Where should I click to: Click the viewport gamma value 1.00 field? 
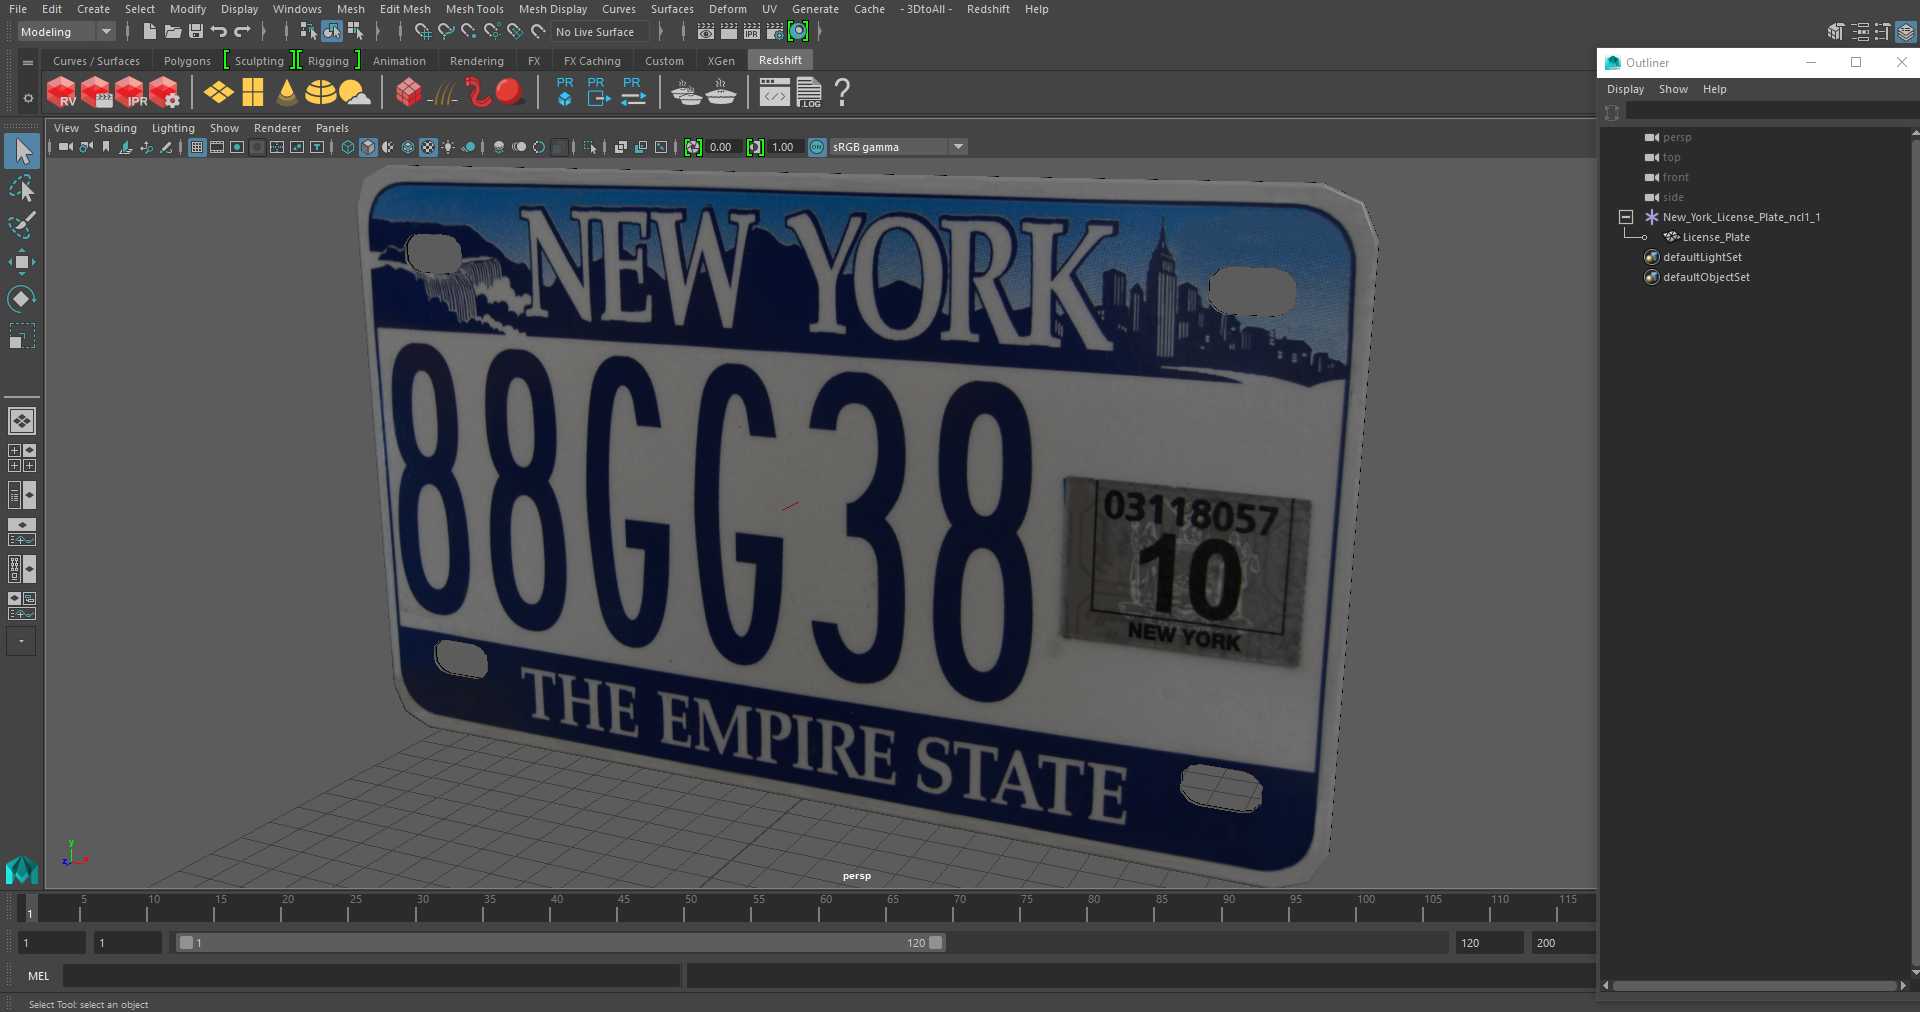point(783,147)
